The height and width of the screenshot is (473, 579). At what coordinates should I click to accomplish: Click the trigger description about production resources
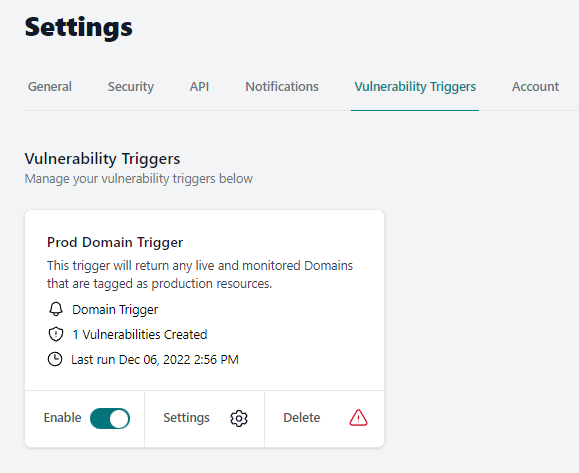(x=200, y=274)
